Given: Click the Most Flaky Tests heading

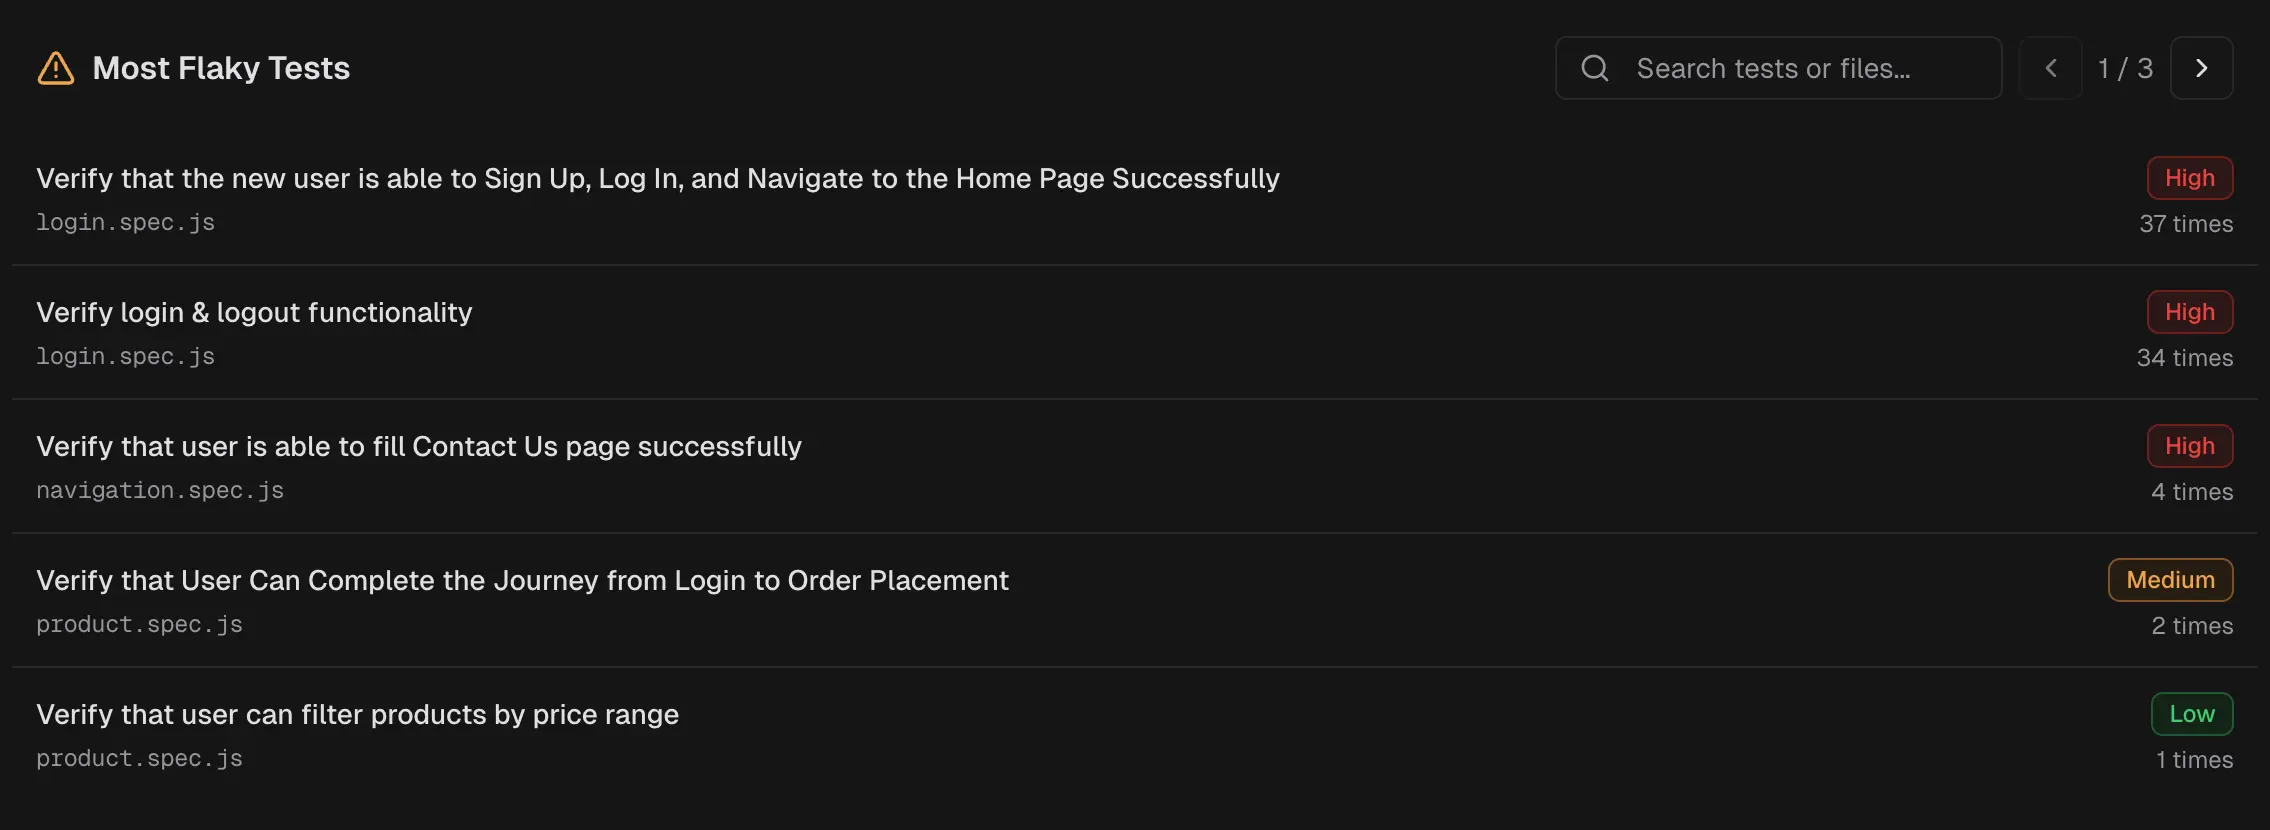Looking at the screenshot, I should coord(221,68).
